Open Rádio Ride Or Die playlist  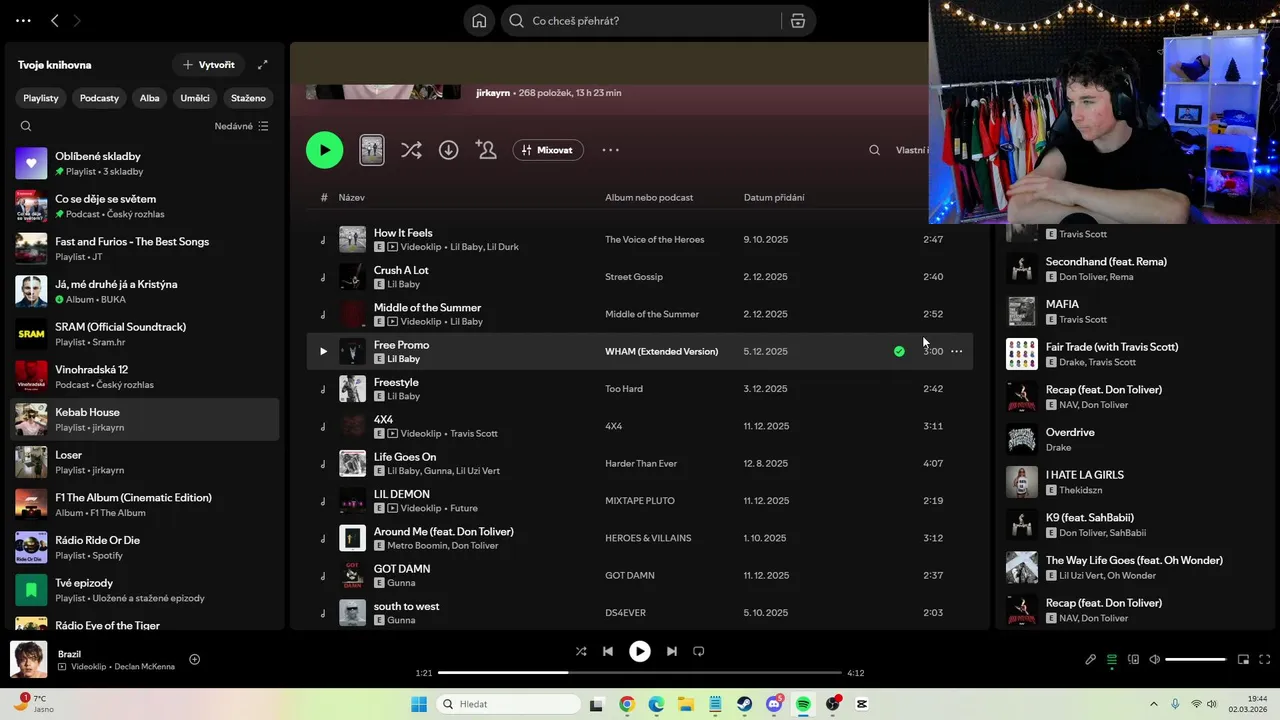145,547
